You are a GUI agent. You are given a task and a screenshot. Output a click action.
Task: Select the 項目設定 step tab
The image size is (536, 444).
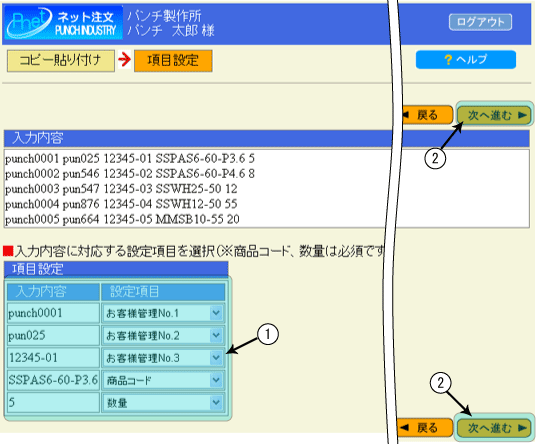pyautogui.click(x=173, y=61)
